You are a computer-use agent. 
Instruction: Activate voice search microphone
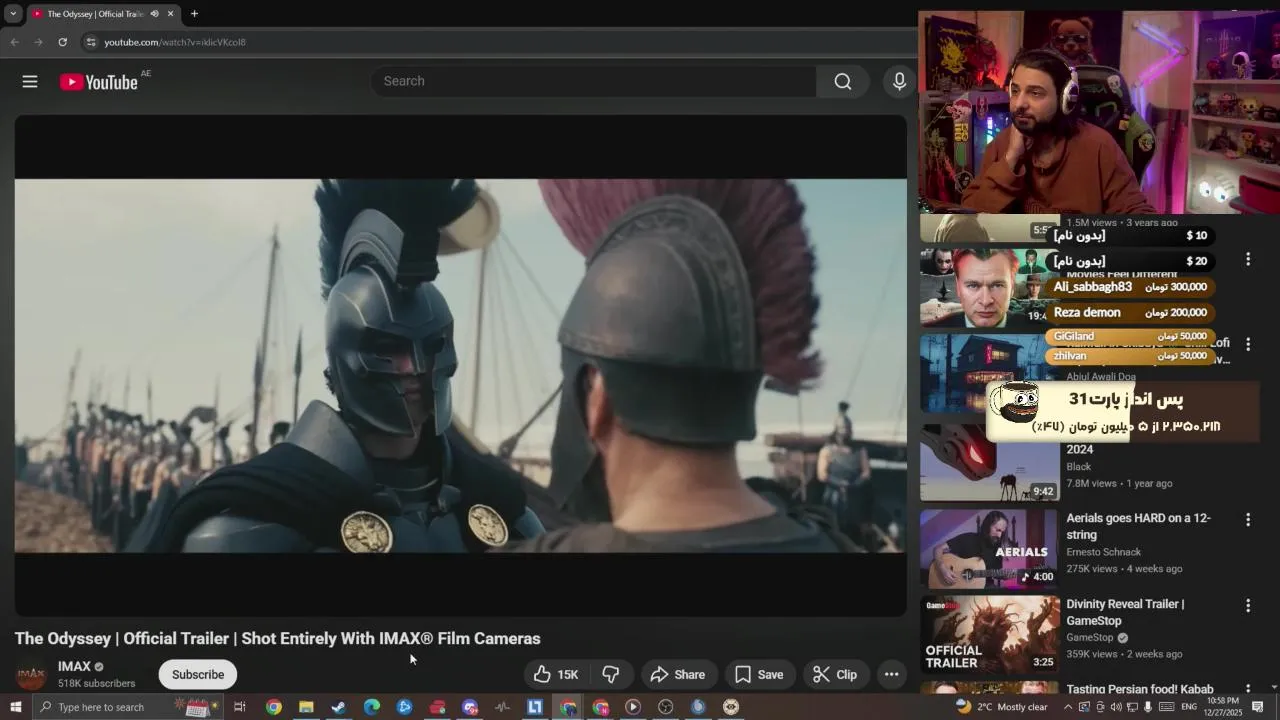point(899,82)
